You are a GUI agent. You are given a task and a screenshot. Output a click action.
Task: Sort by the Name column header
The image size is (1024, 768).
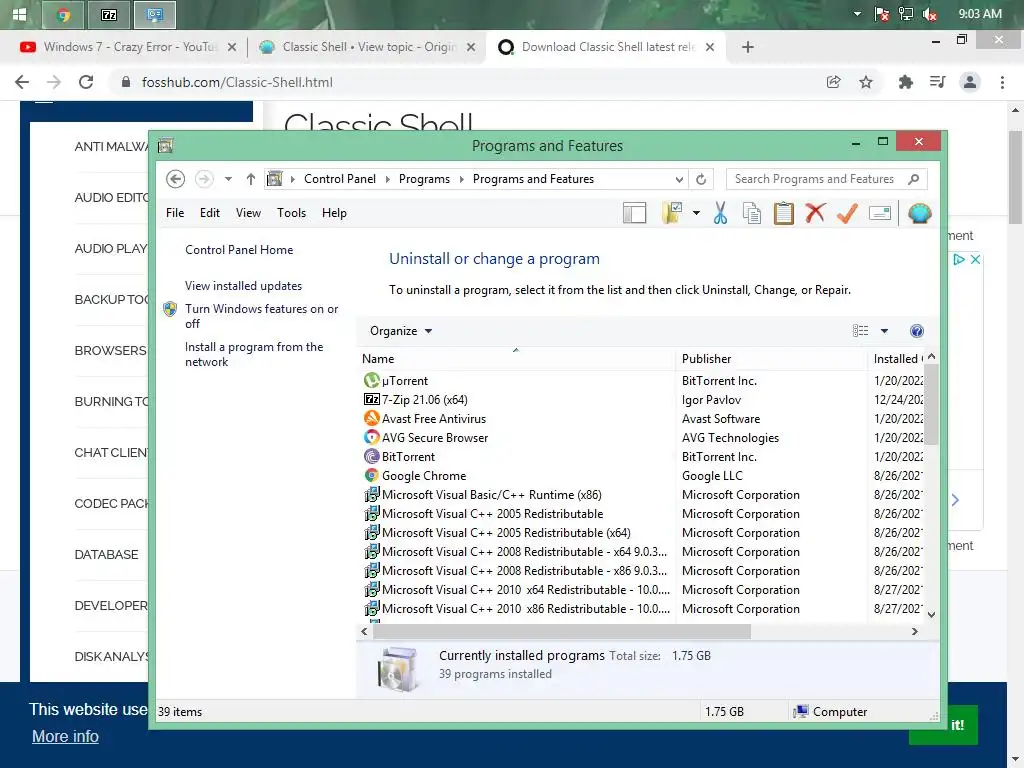[516, 359]
